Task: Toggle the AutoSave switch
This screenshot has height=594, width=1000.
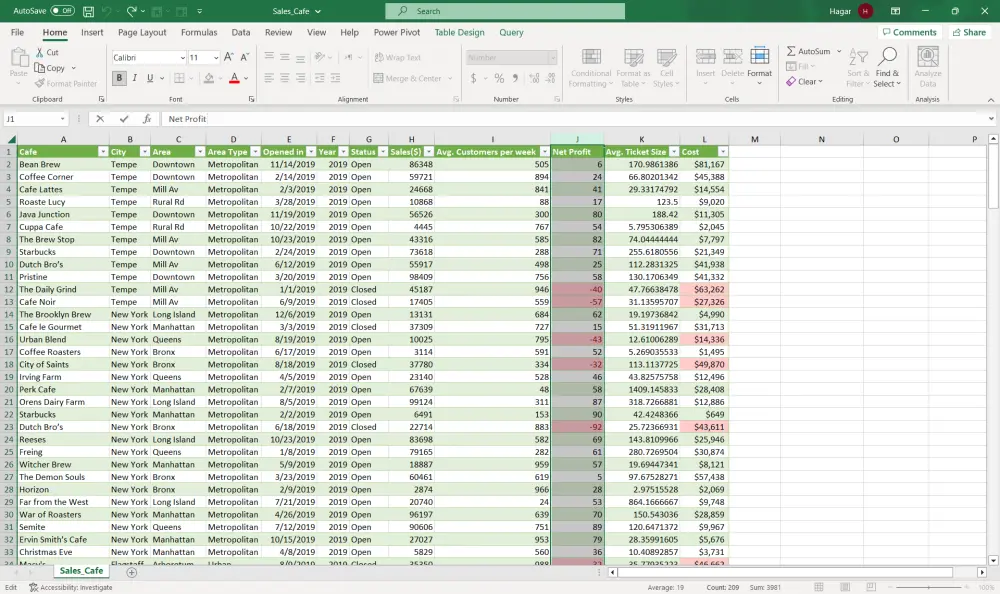Action: tap(62, 11)
